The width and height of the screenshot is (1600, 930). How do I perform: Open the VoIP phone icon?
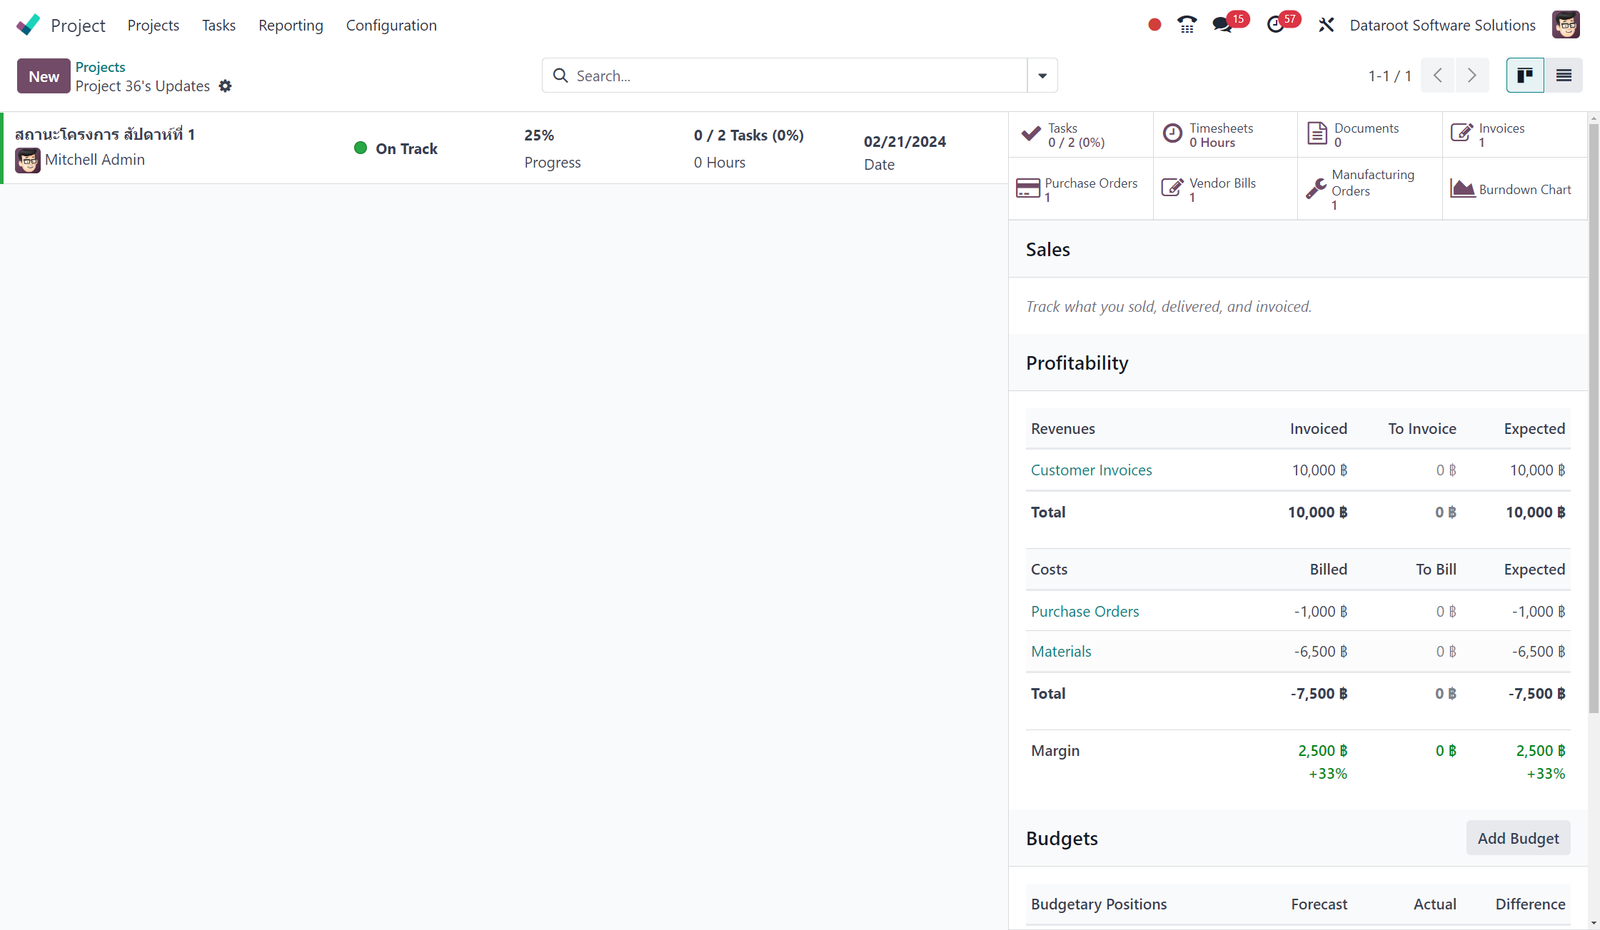point(1187,25)
